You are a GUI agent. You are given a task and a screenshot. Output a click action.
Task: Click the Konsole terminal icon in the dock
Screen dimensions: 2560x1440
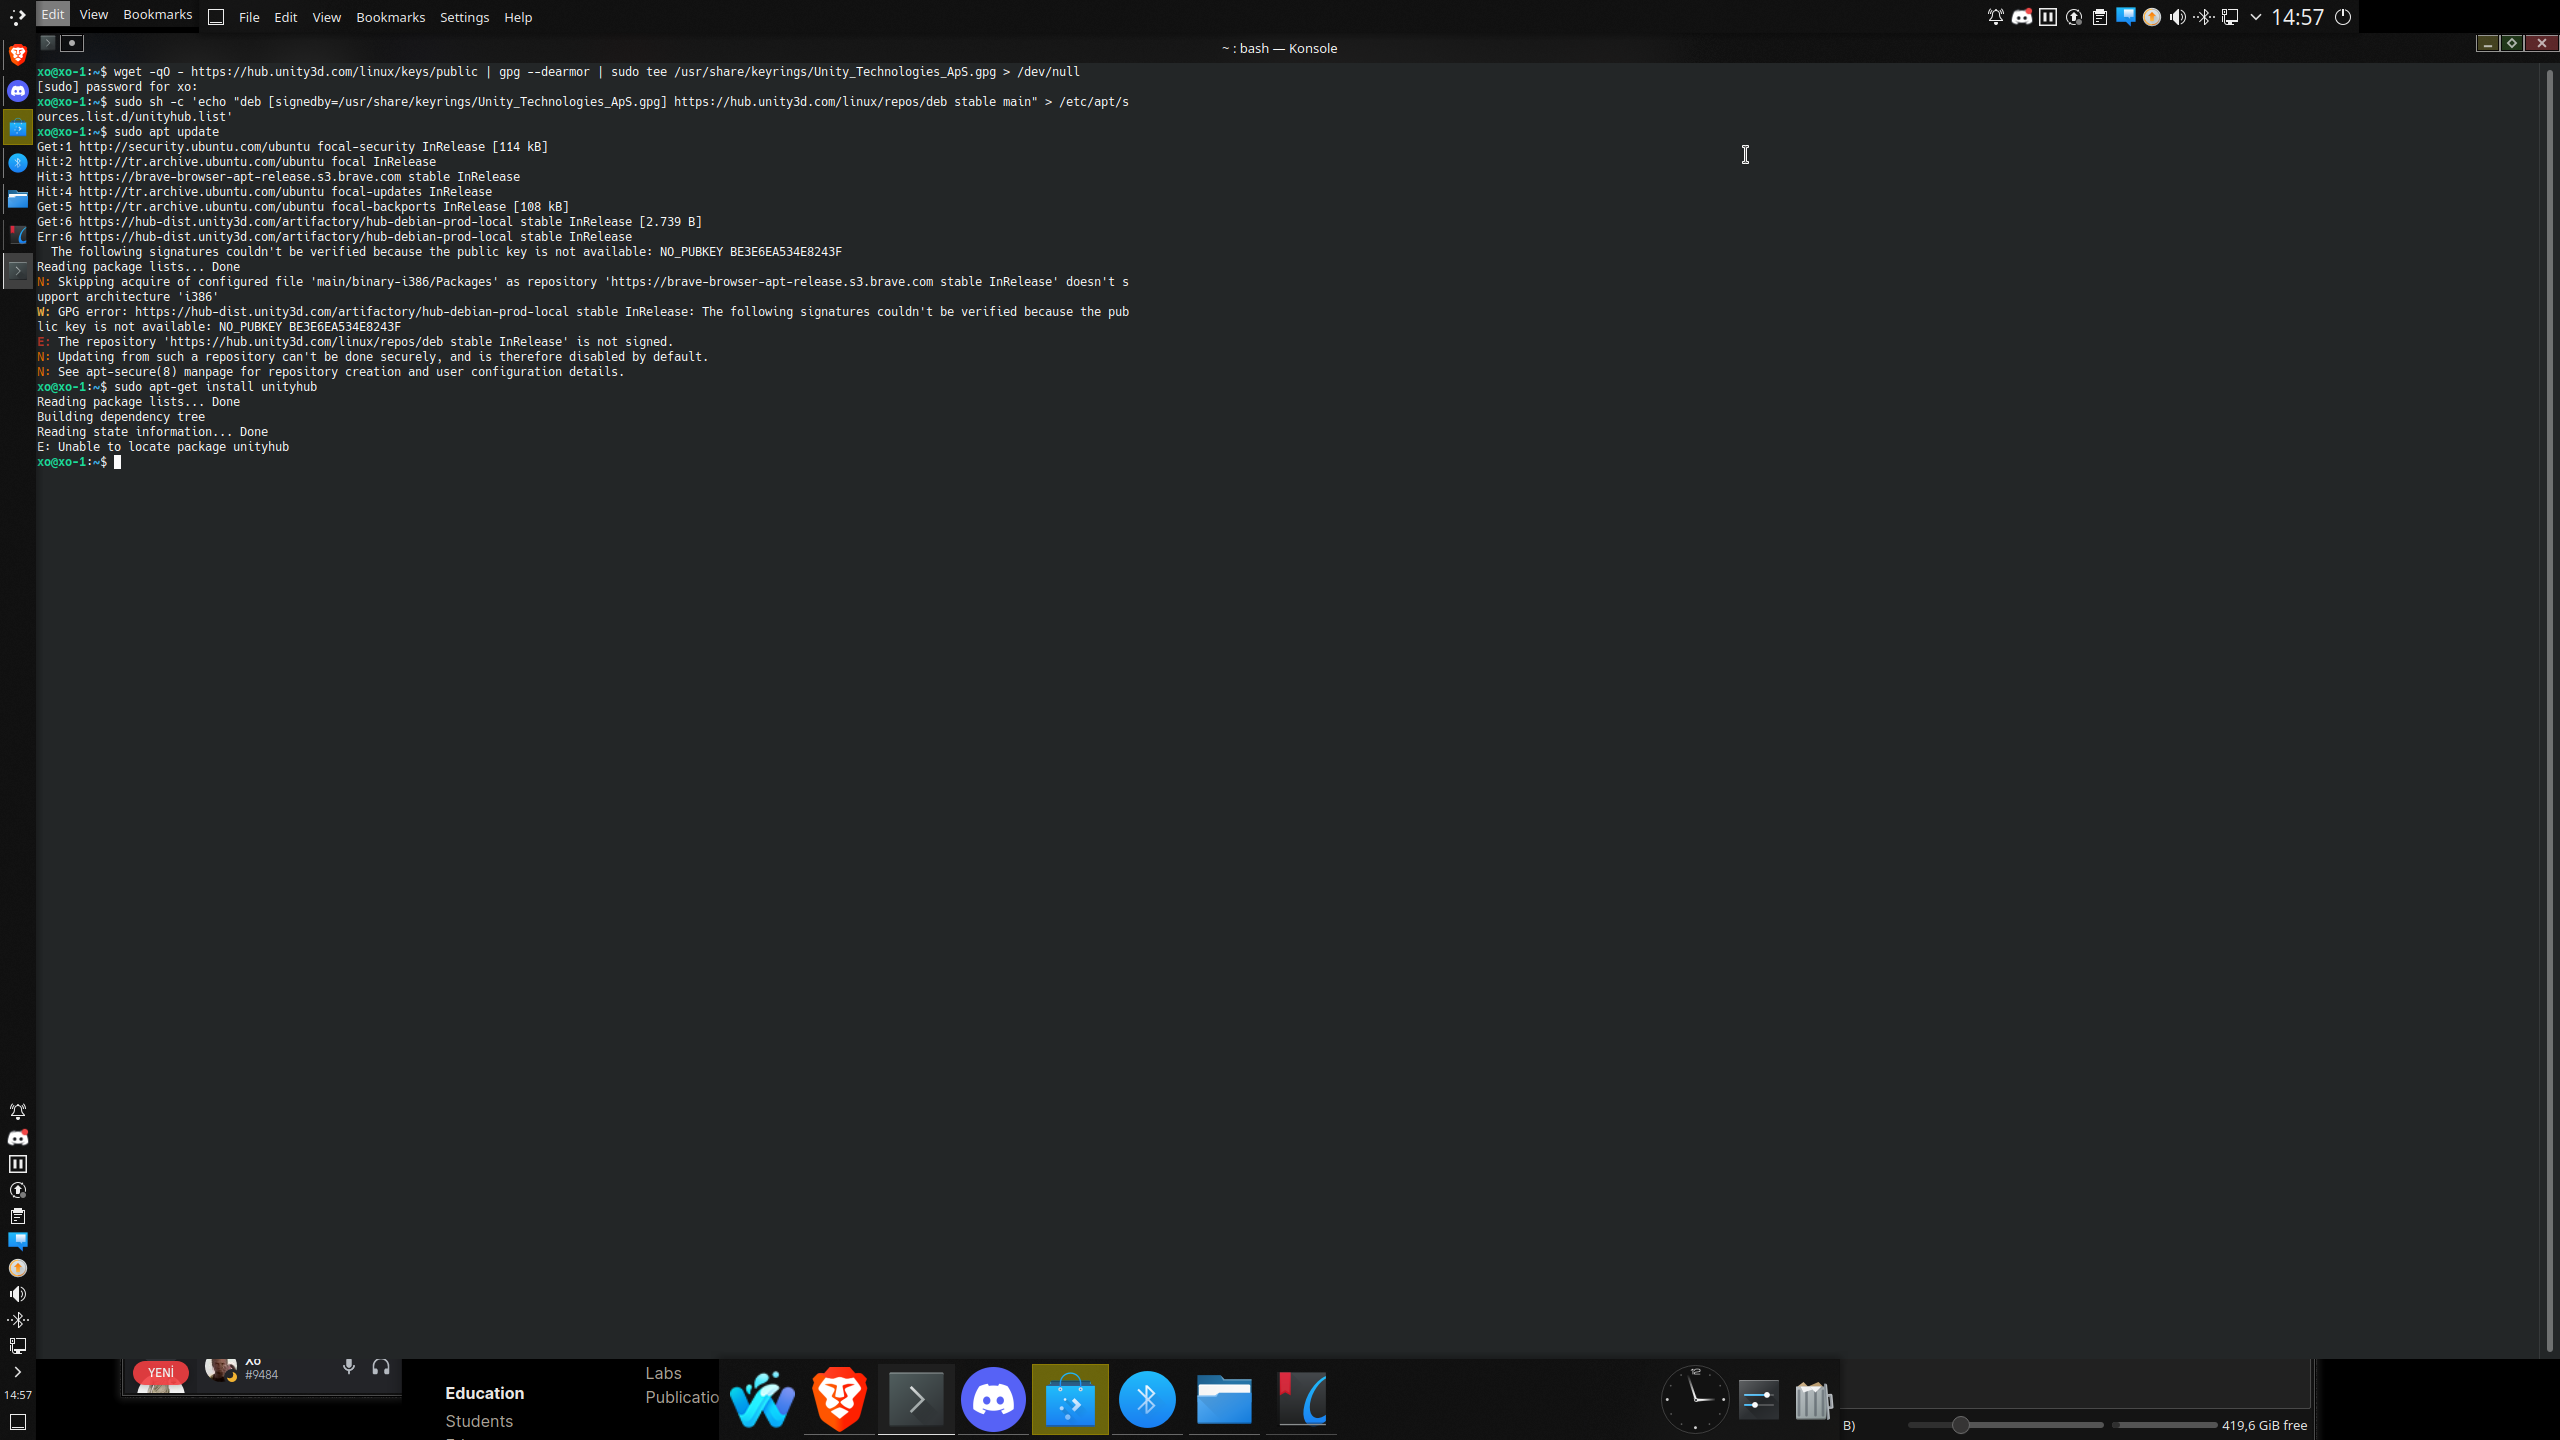(916, 1398)
